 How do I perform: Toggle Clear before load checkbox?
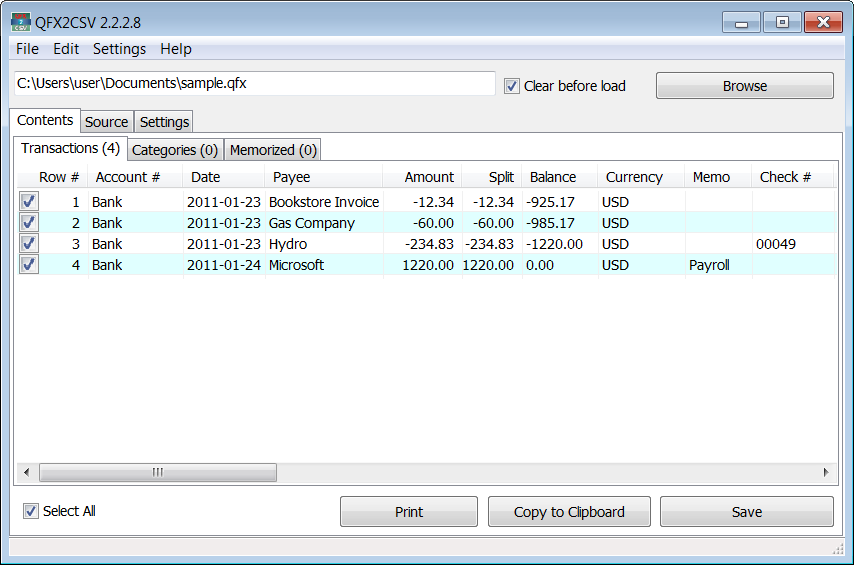[511, 86]
